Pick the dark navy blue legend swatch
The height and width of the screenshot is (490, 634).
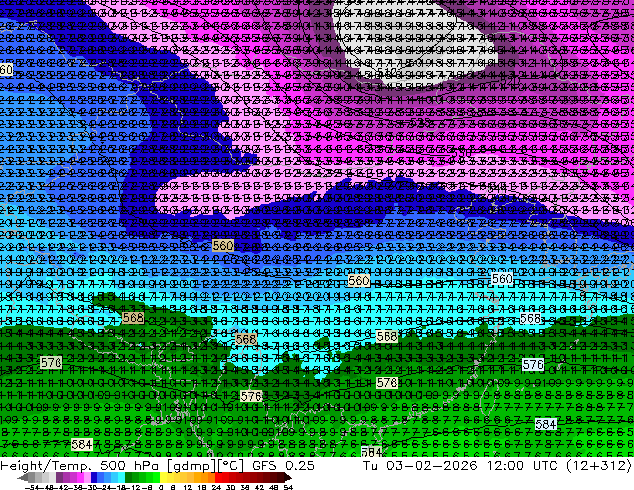point(94,478)
